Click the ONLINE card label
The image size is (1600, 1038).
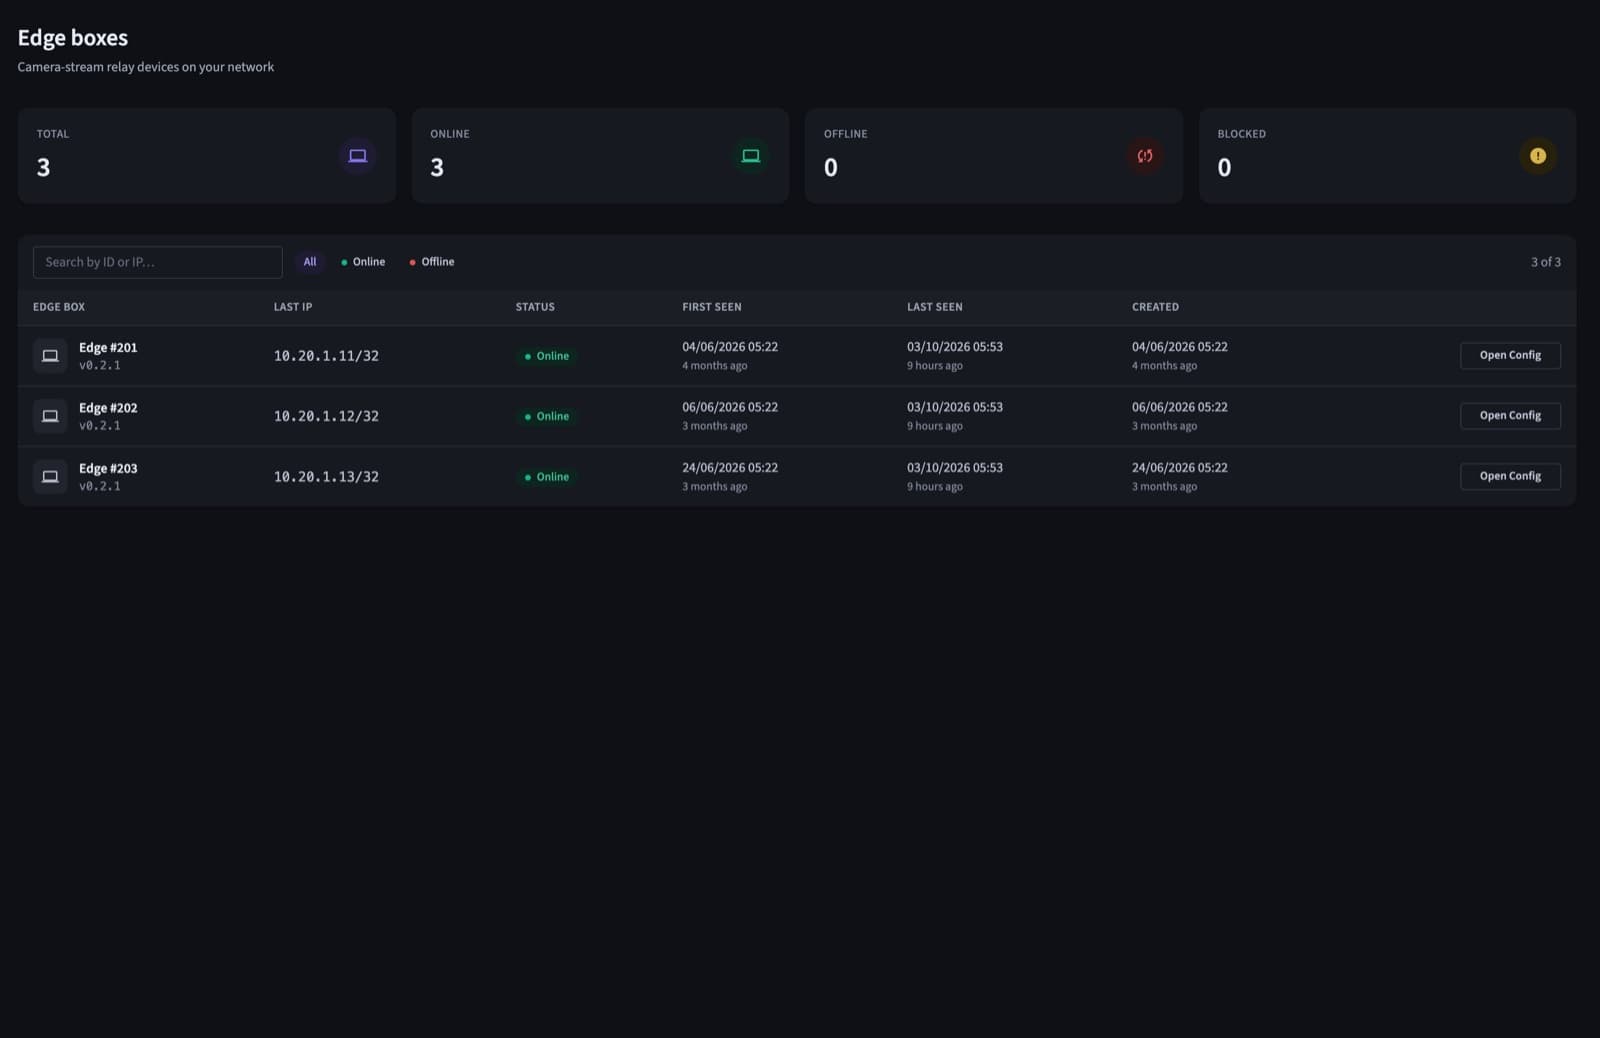(x=450, y=134)
